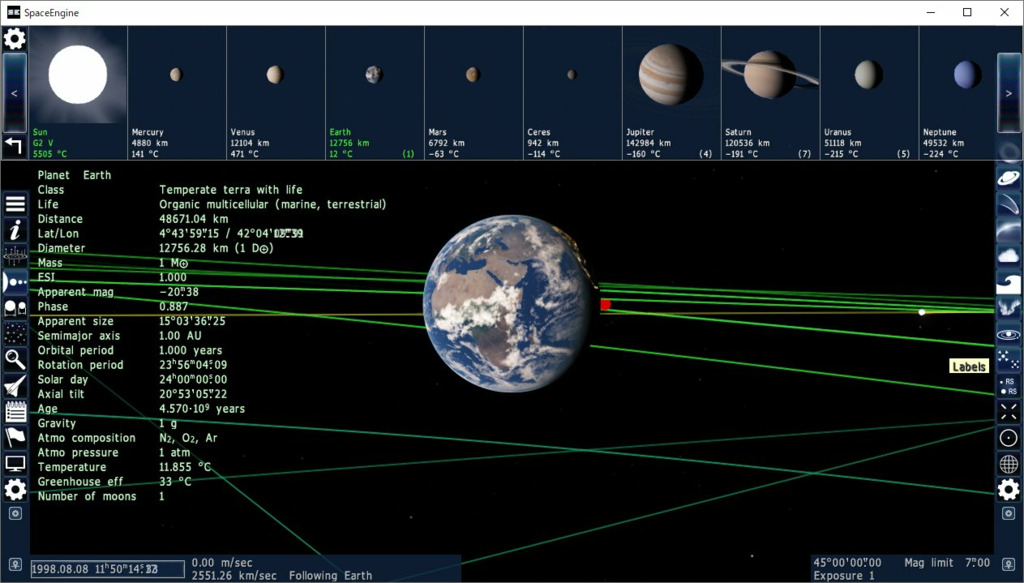Screen dimensions: 1024x583
Task: Click the bottom-left time panel pin icon
Action: click(x=15, y=565)
